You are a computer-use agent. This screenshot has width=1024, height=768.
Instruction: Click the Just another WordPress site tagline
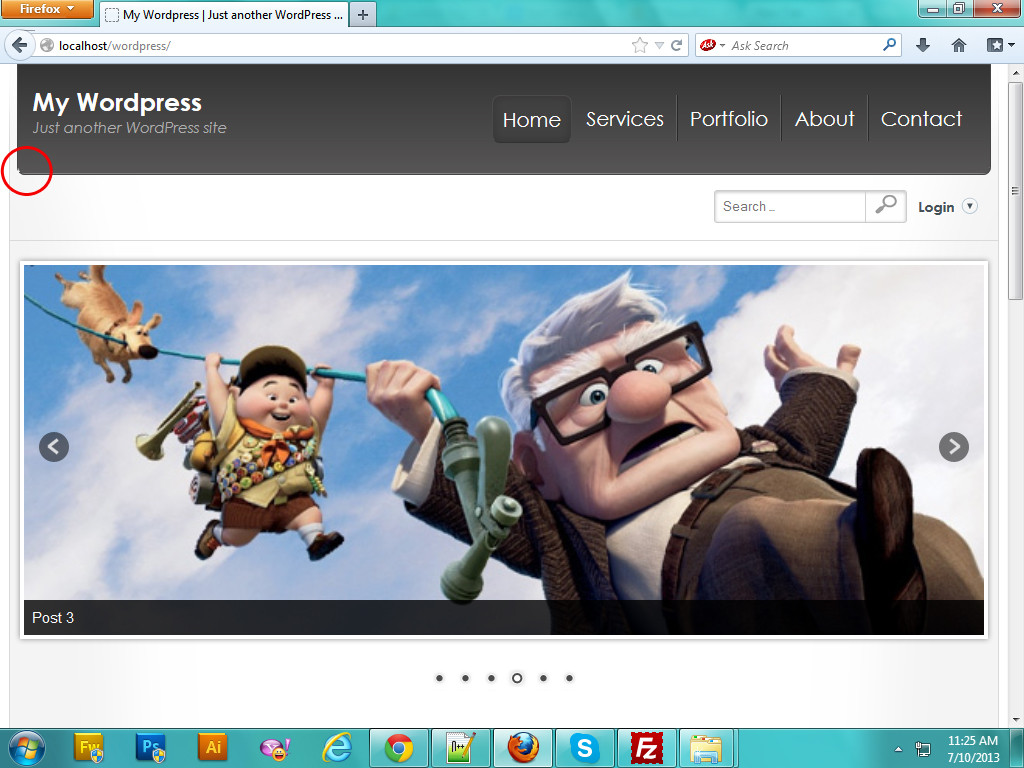[x=129, y=128]
